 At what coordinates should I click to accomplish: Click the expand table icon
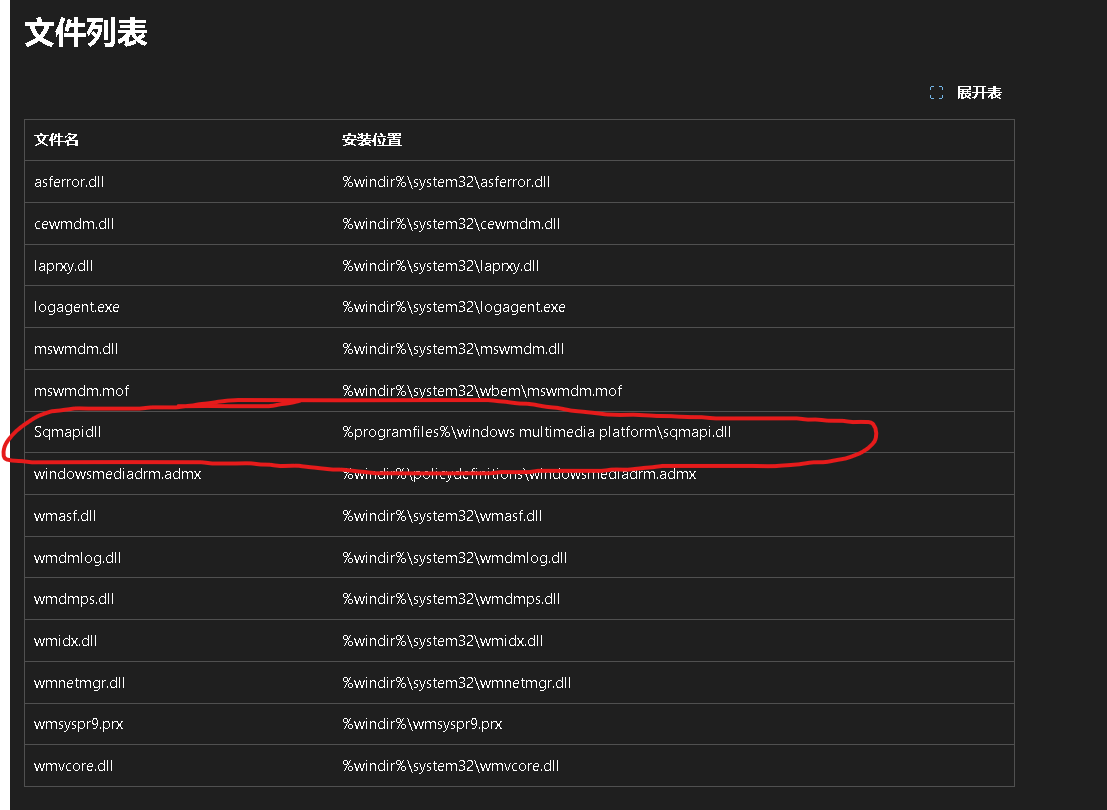coord(936,93)
